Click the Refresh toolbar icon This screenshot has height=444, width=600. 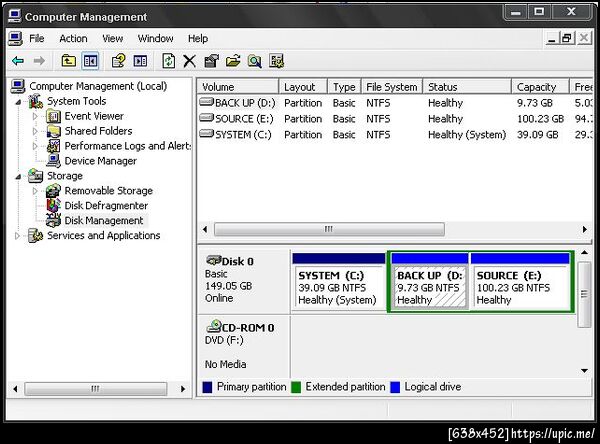(169, 61)
